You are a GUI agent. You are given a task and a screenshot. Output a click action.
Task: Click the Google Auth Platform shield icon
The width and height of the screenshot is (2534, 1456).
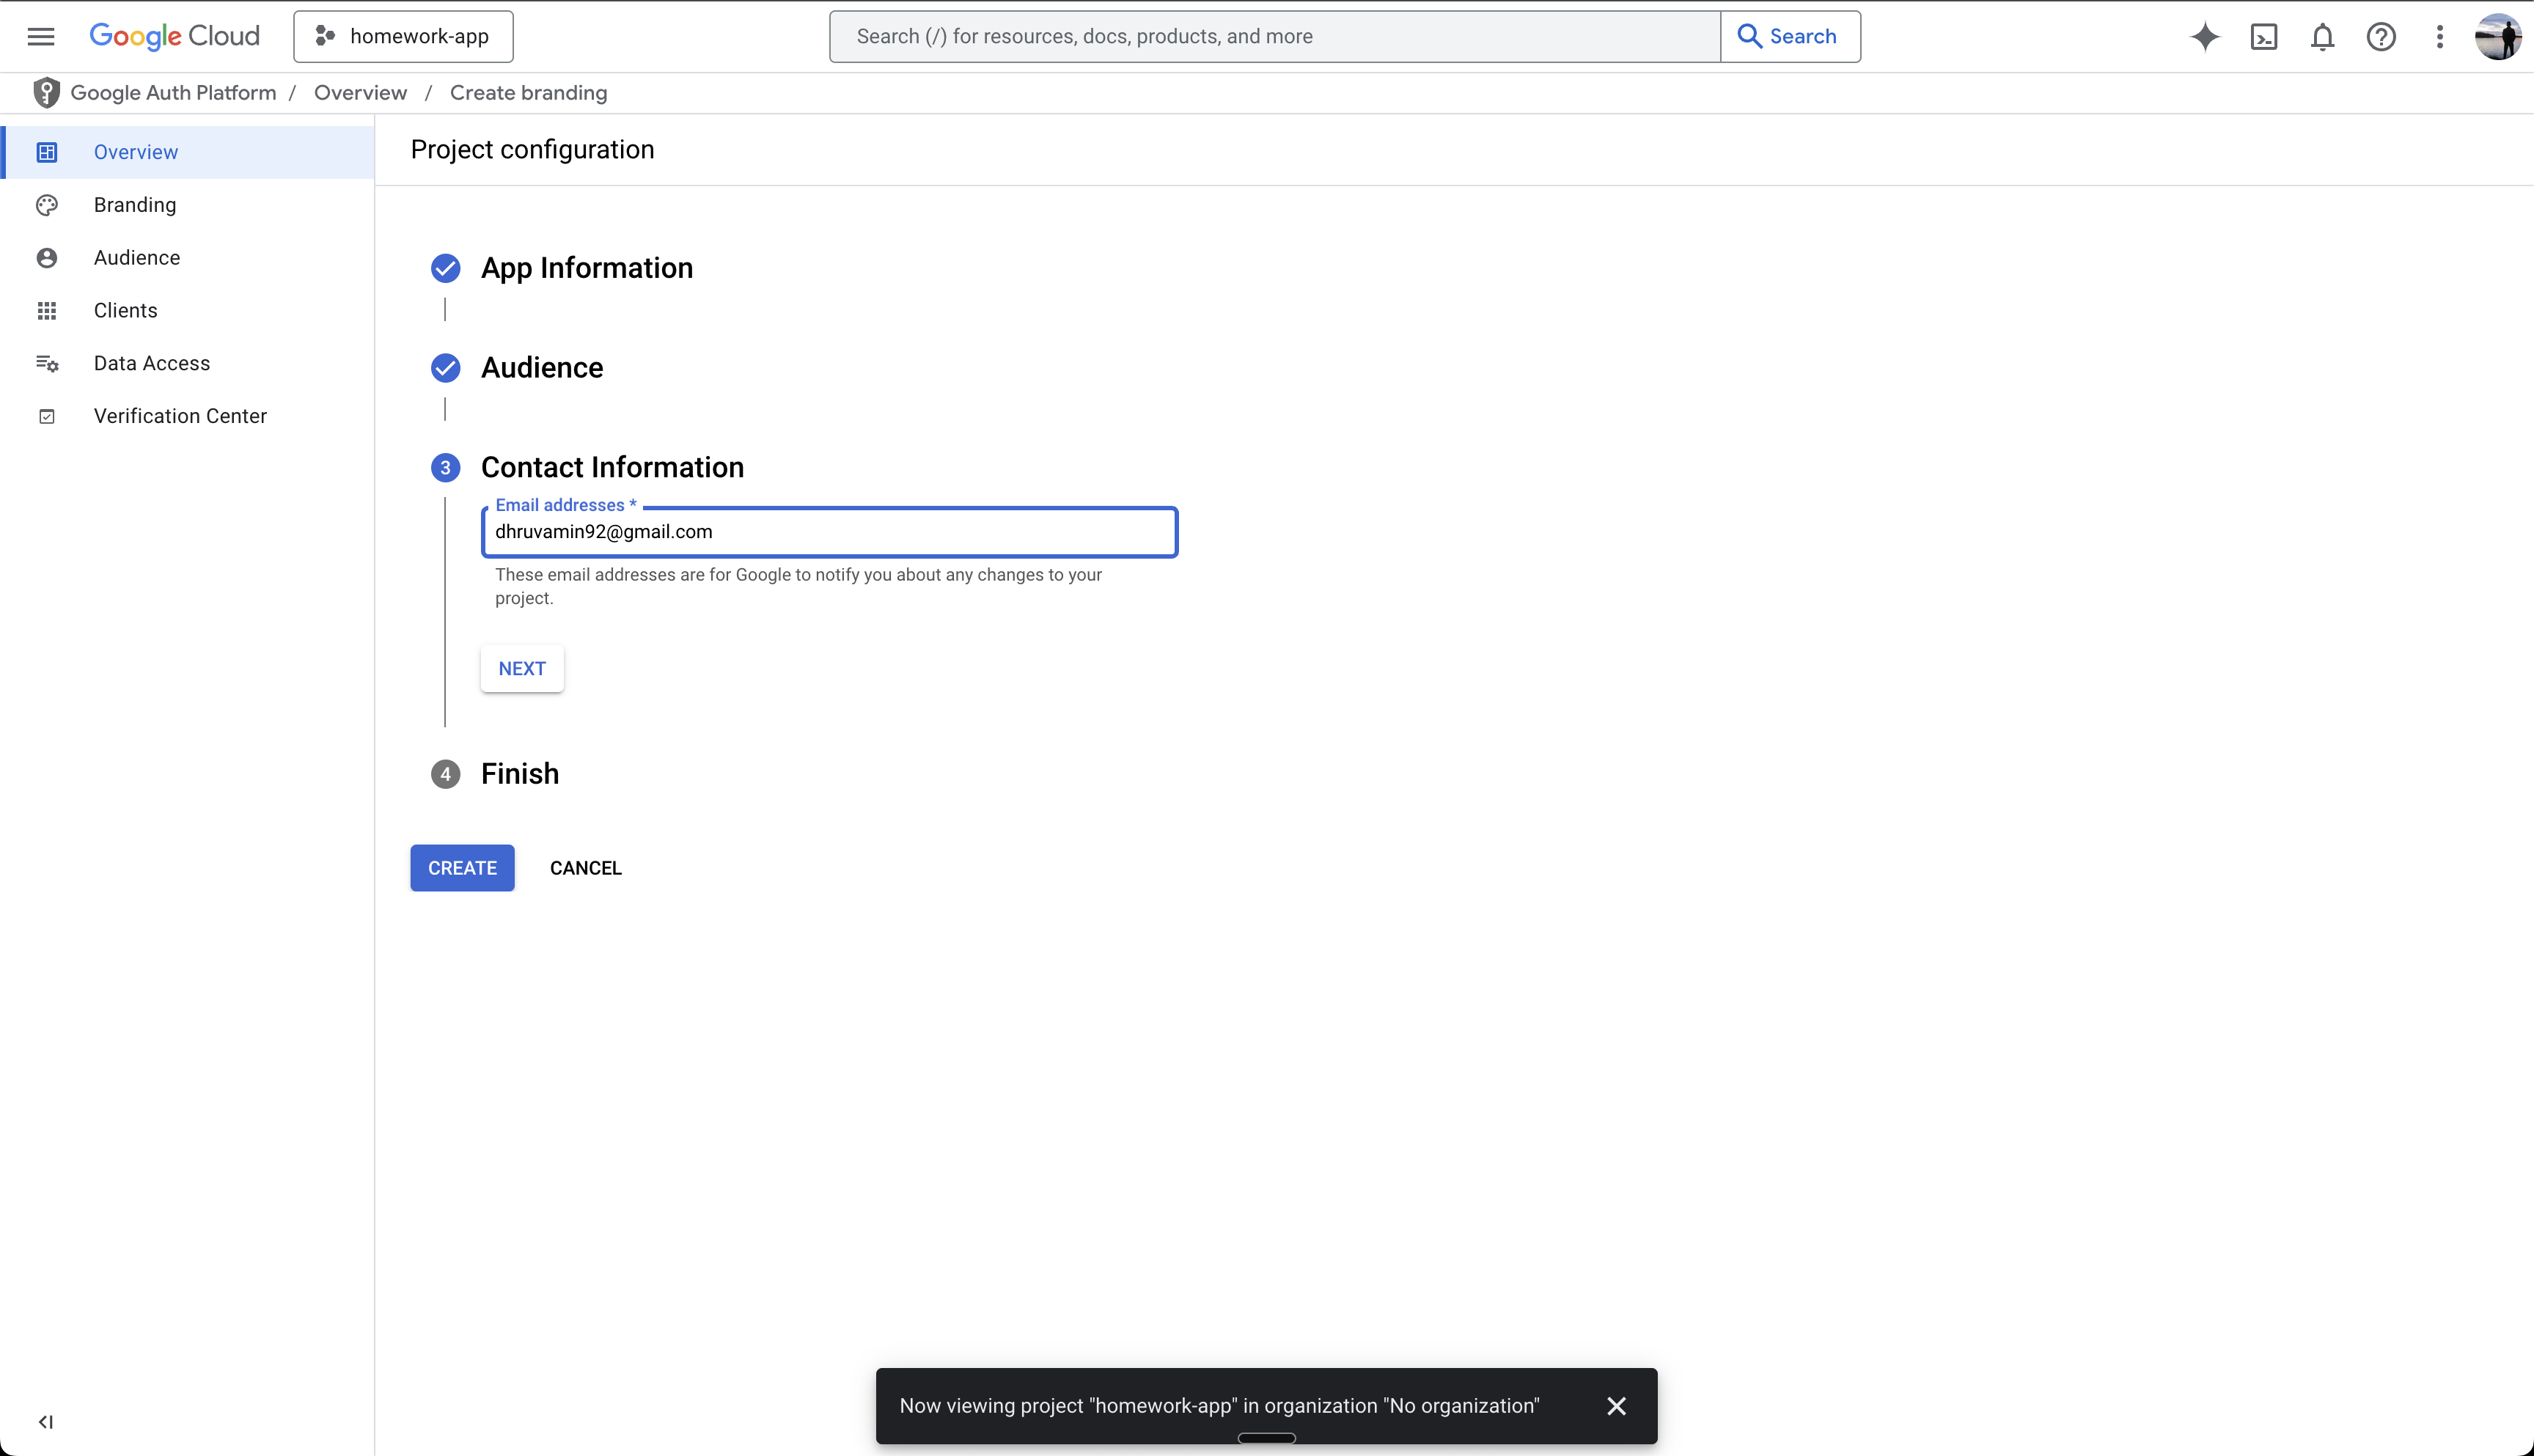click(46, 93)
